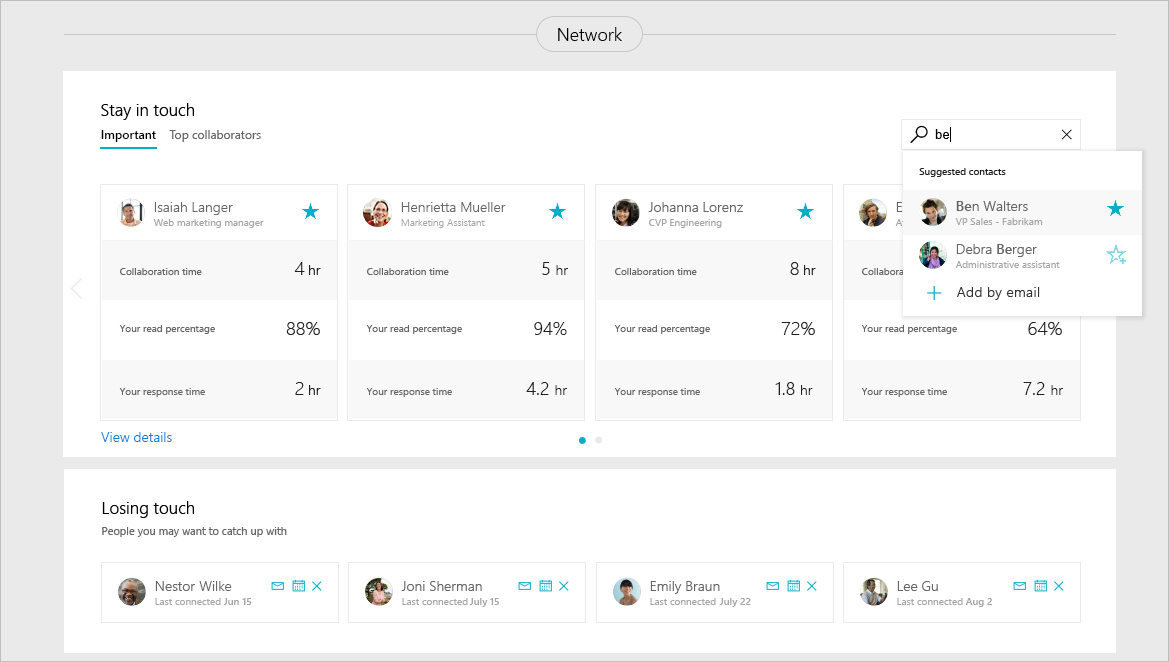Toggle the star on Johanna Lorenz's card
Screen dimensions: 1169x662
tap(805, 212)
